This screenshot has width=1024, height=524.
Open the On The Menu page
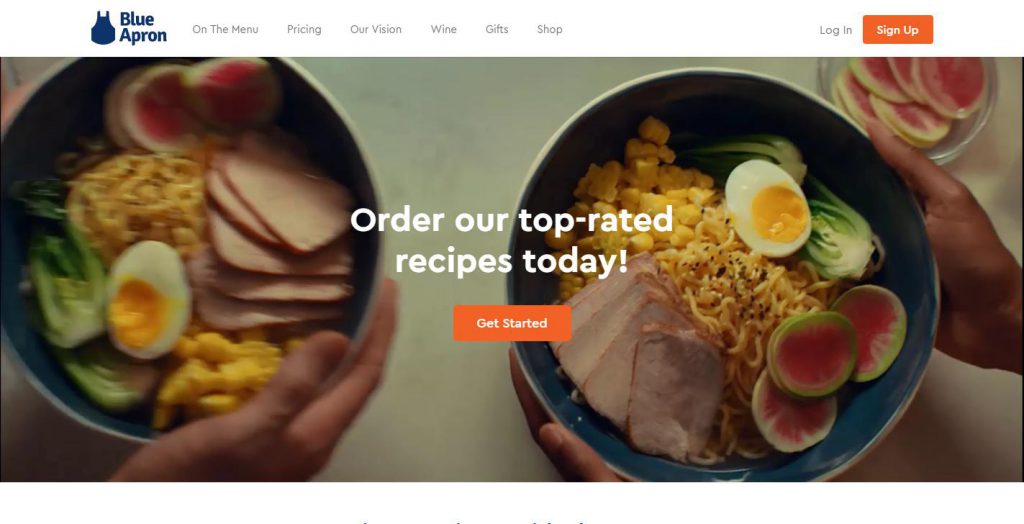pyautogui.click(x=225, y=29)
